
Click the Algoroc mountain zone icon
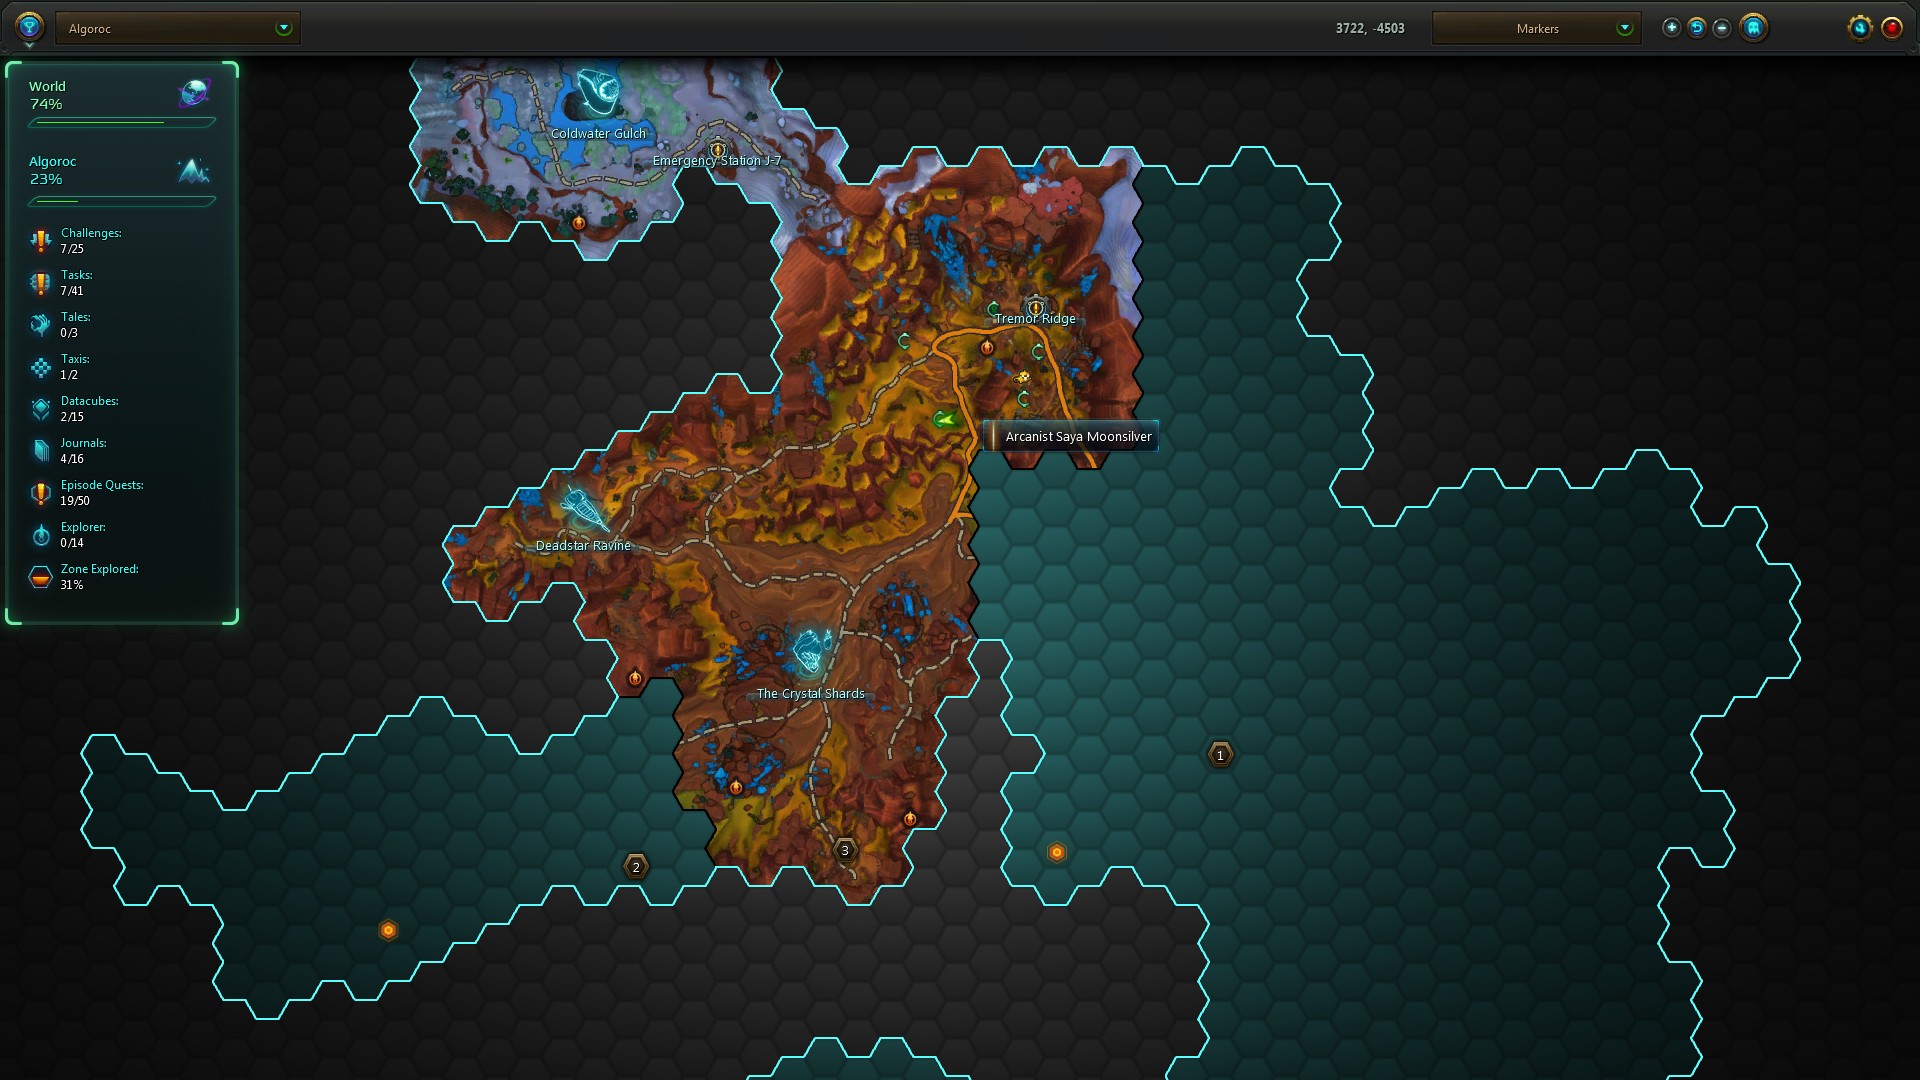point(193,171)
